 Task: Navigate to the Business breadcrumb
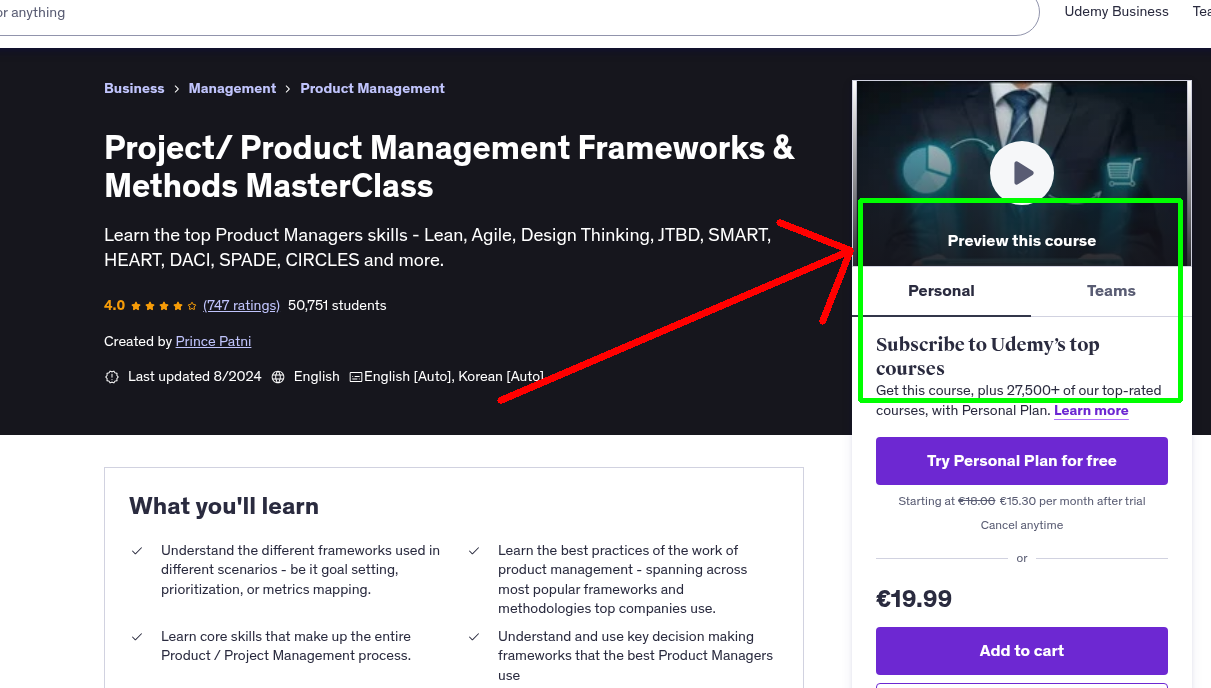134,88
